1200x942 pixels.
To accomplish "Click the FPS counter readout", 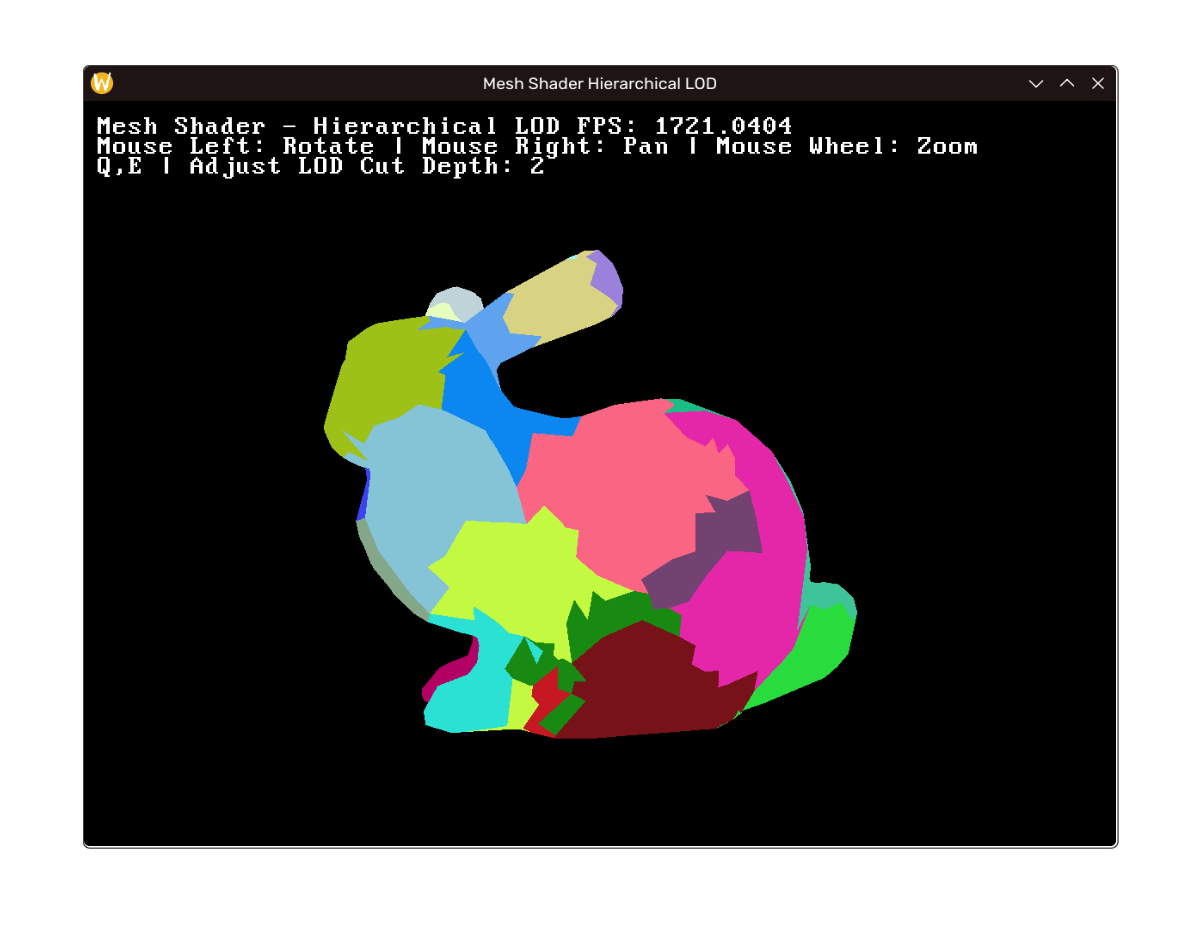I will [x=720, y=126].
